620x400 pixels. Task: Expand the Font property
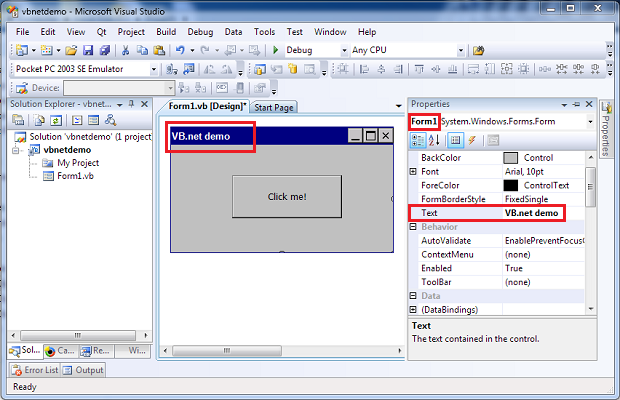coord(413,172)
